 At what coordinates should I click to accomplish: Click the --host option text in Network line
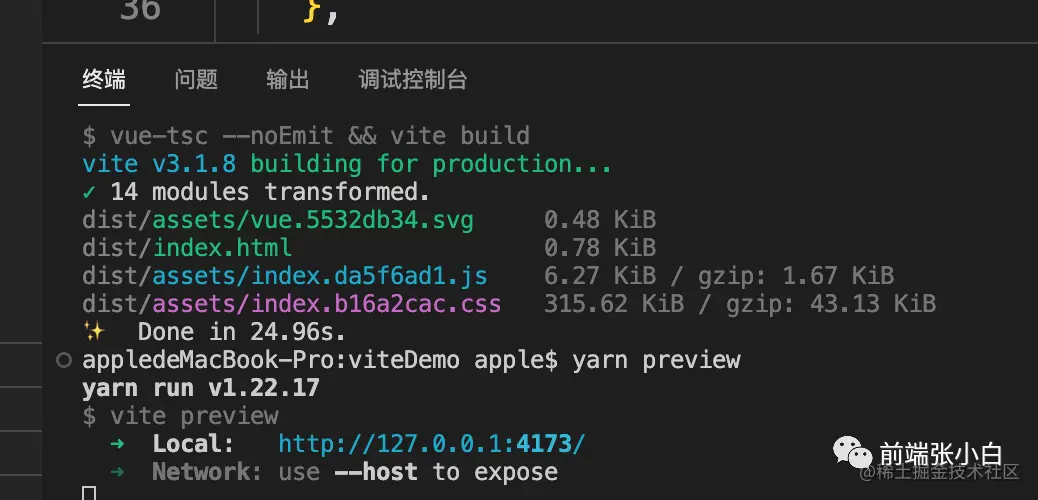(376, 472)
